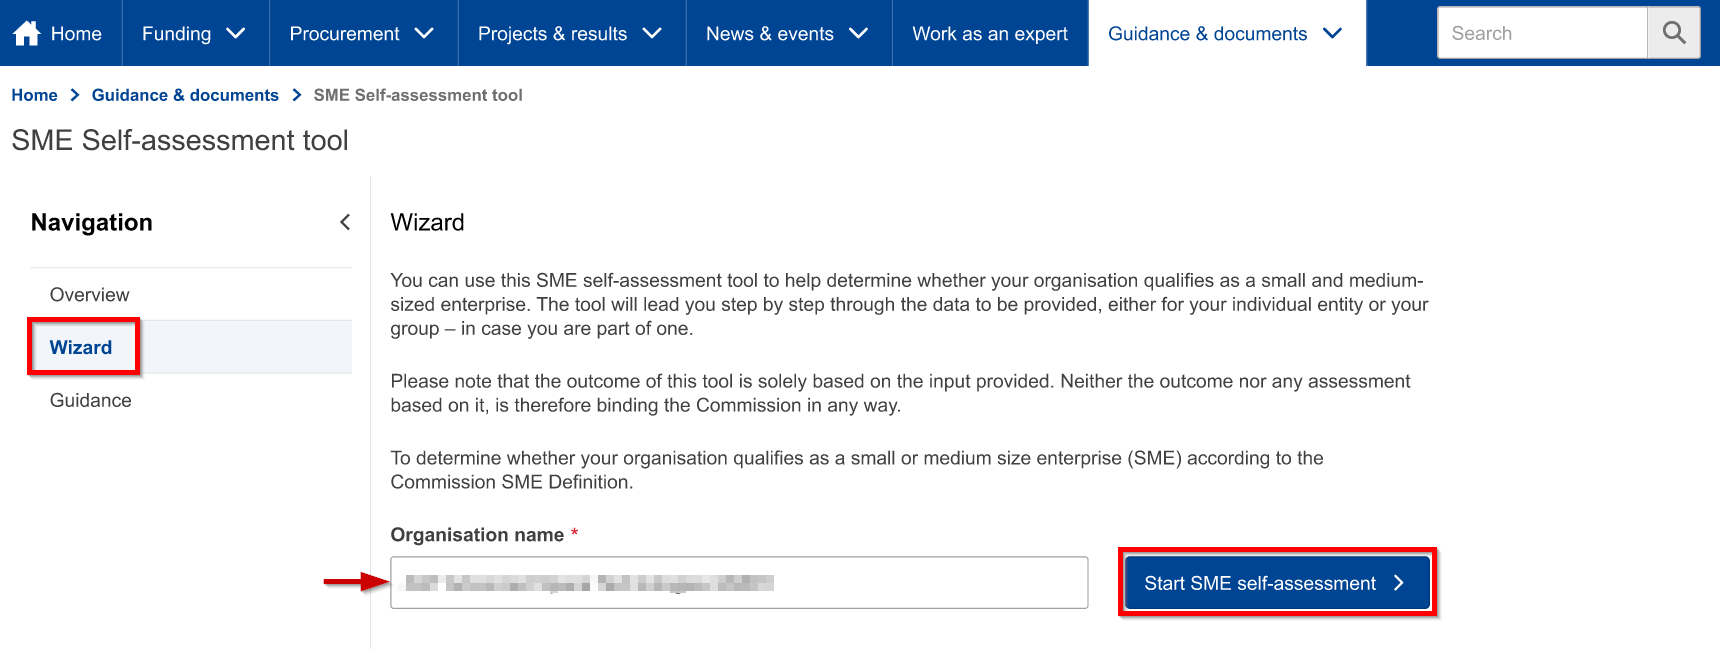Image resolution: width=1720 pixels, height=649 pixels.
Task: Click the Projects & results chevron
Action: (652, 33)
